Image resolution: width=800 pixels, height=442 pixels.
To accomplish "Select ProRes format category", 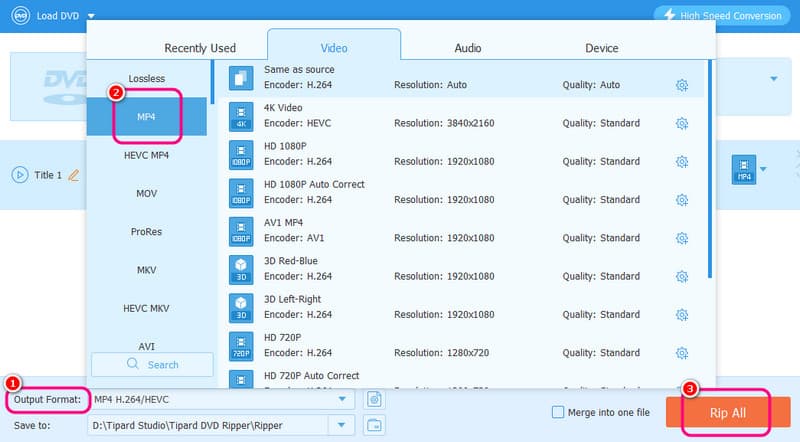I will click(147, 232).
